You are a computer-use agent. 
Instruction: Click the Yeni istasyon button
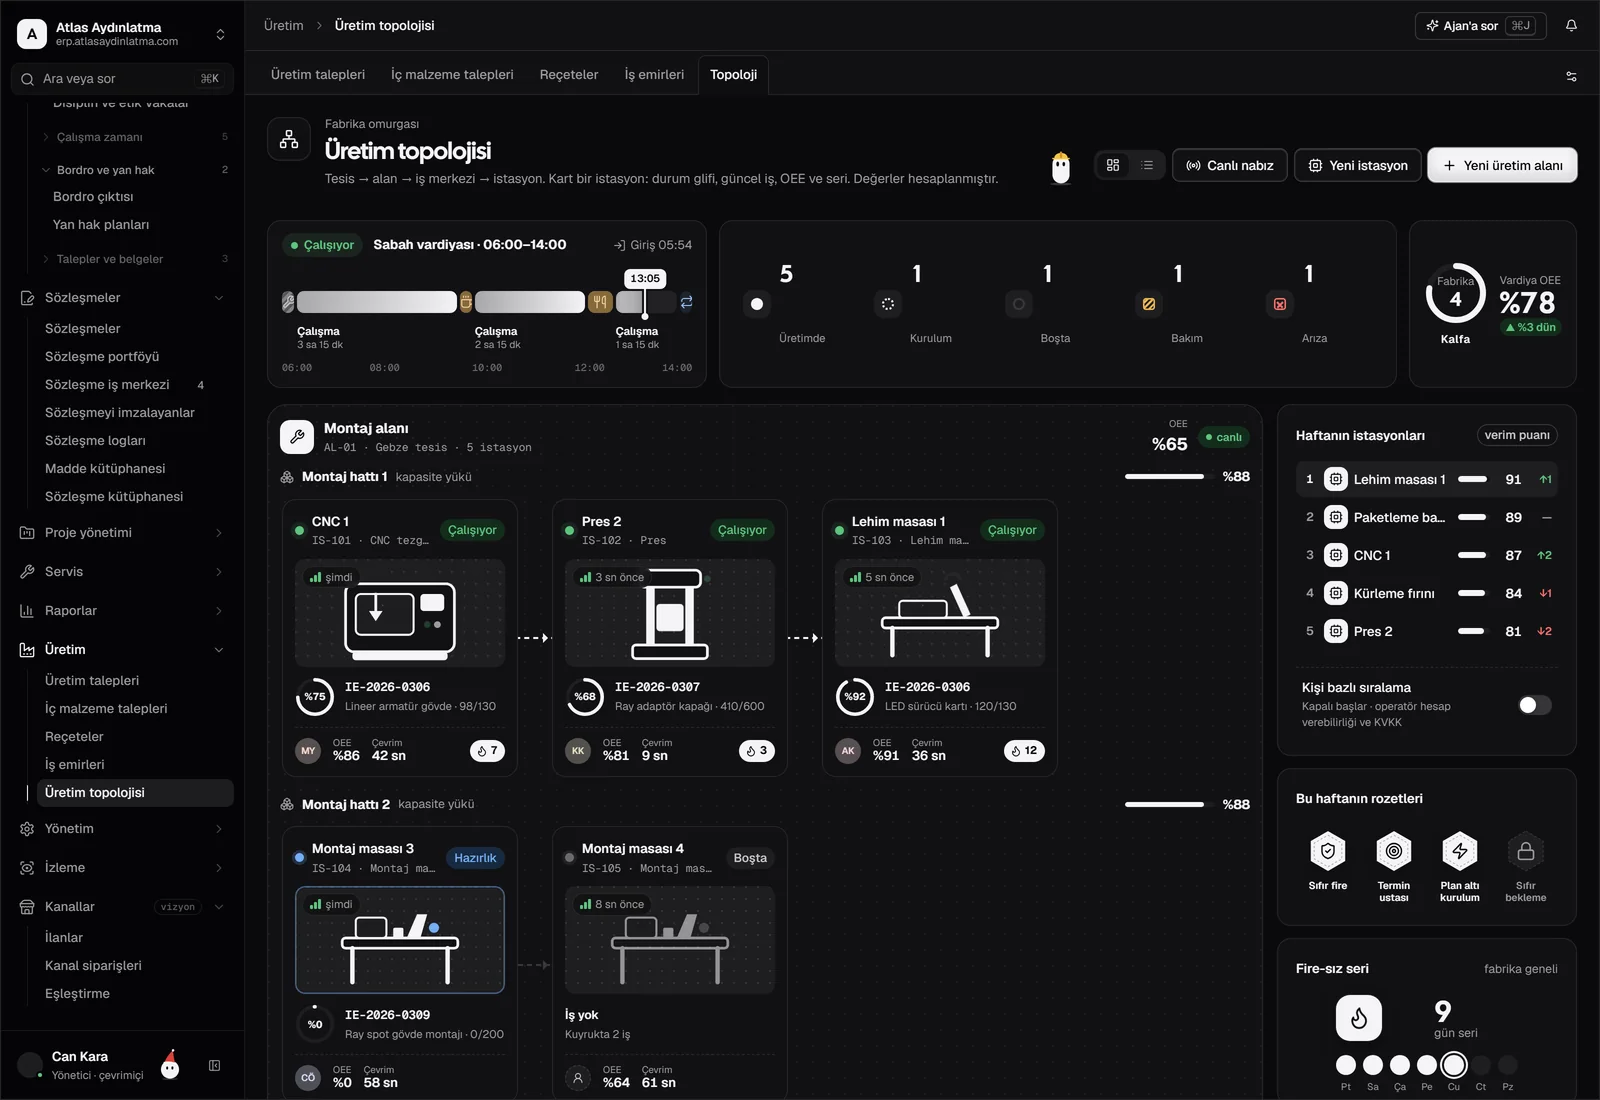[x=1357, y=165]
